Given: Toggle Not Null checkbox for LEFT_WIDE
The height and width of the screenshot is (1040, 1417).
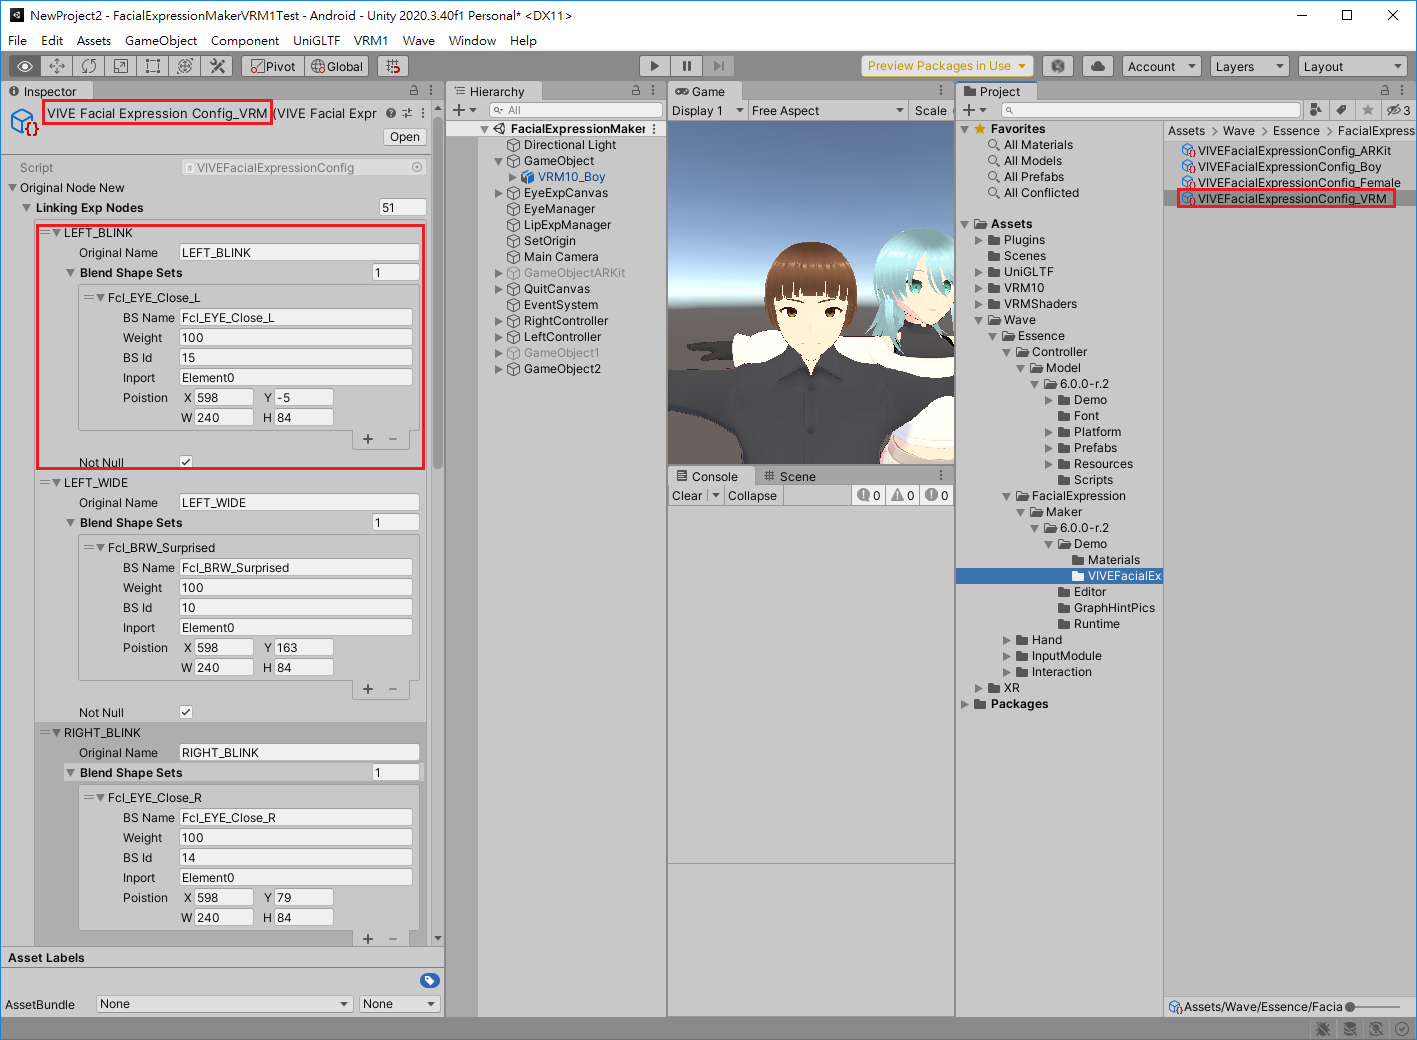Looking at the screenshot, I should point(186,712).
